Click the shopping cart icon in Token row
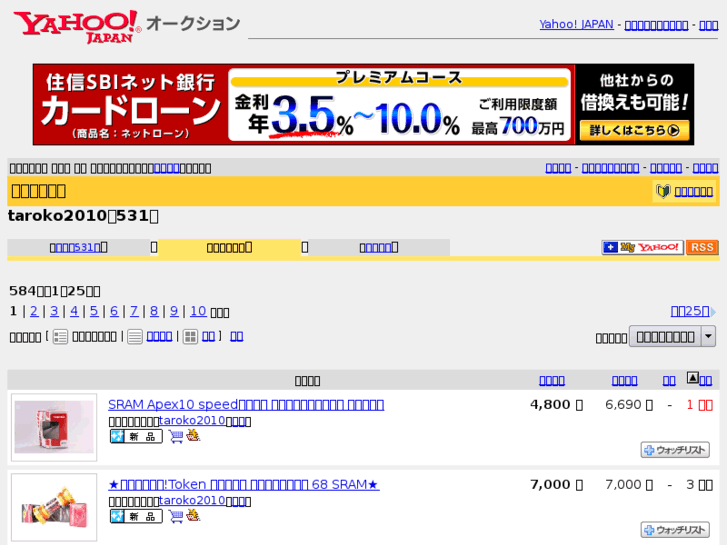This screenshot has height=545, width=727. [176, 516]
